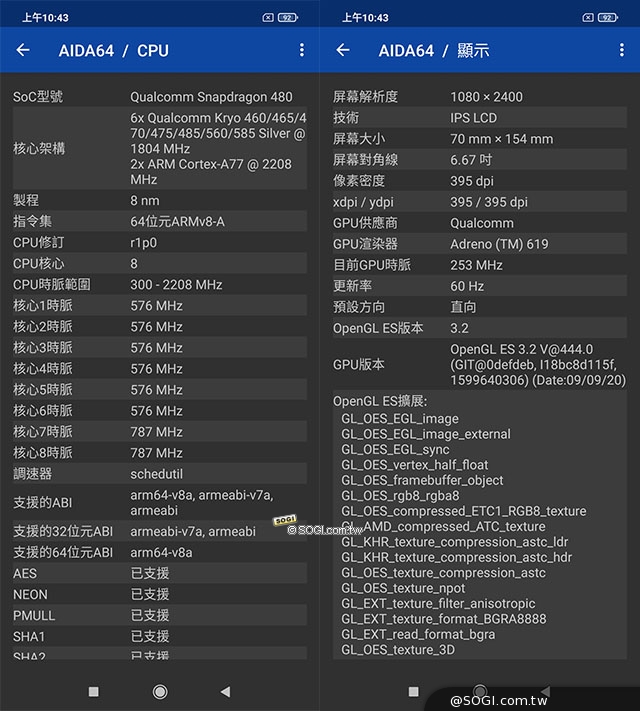This screenshot has width=640, height=711.
Task: Tap 'AIDA64 / 顯示' title
Action: (434, 50)
